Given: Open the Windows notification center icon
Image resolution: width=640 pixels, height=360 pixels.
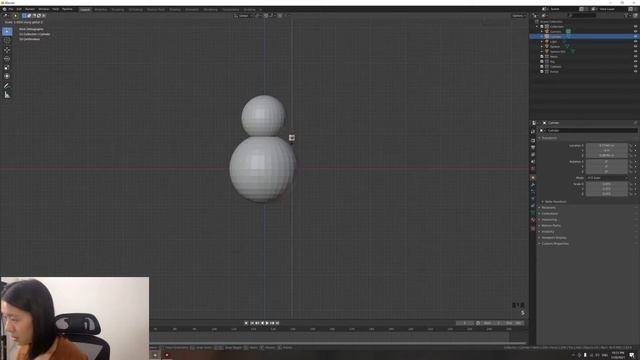Looking at the screenshot, I should [632, 355].
